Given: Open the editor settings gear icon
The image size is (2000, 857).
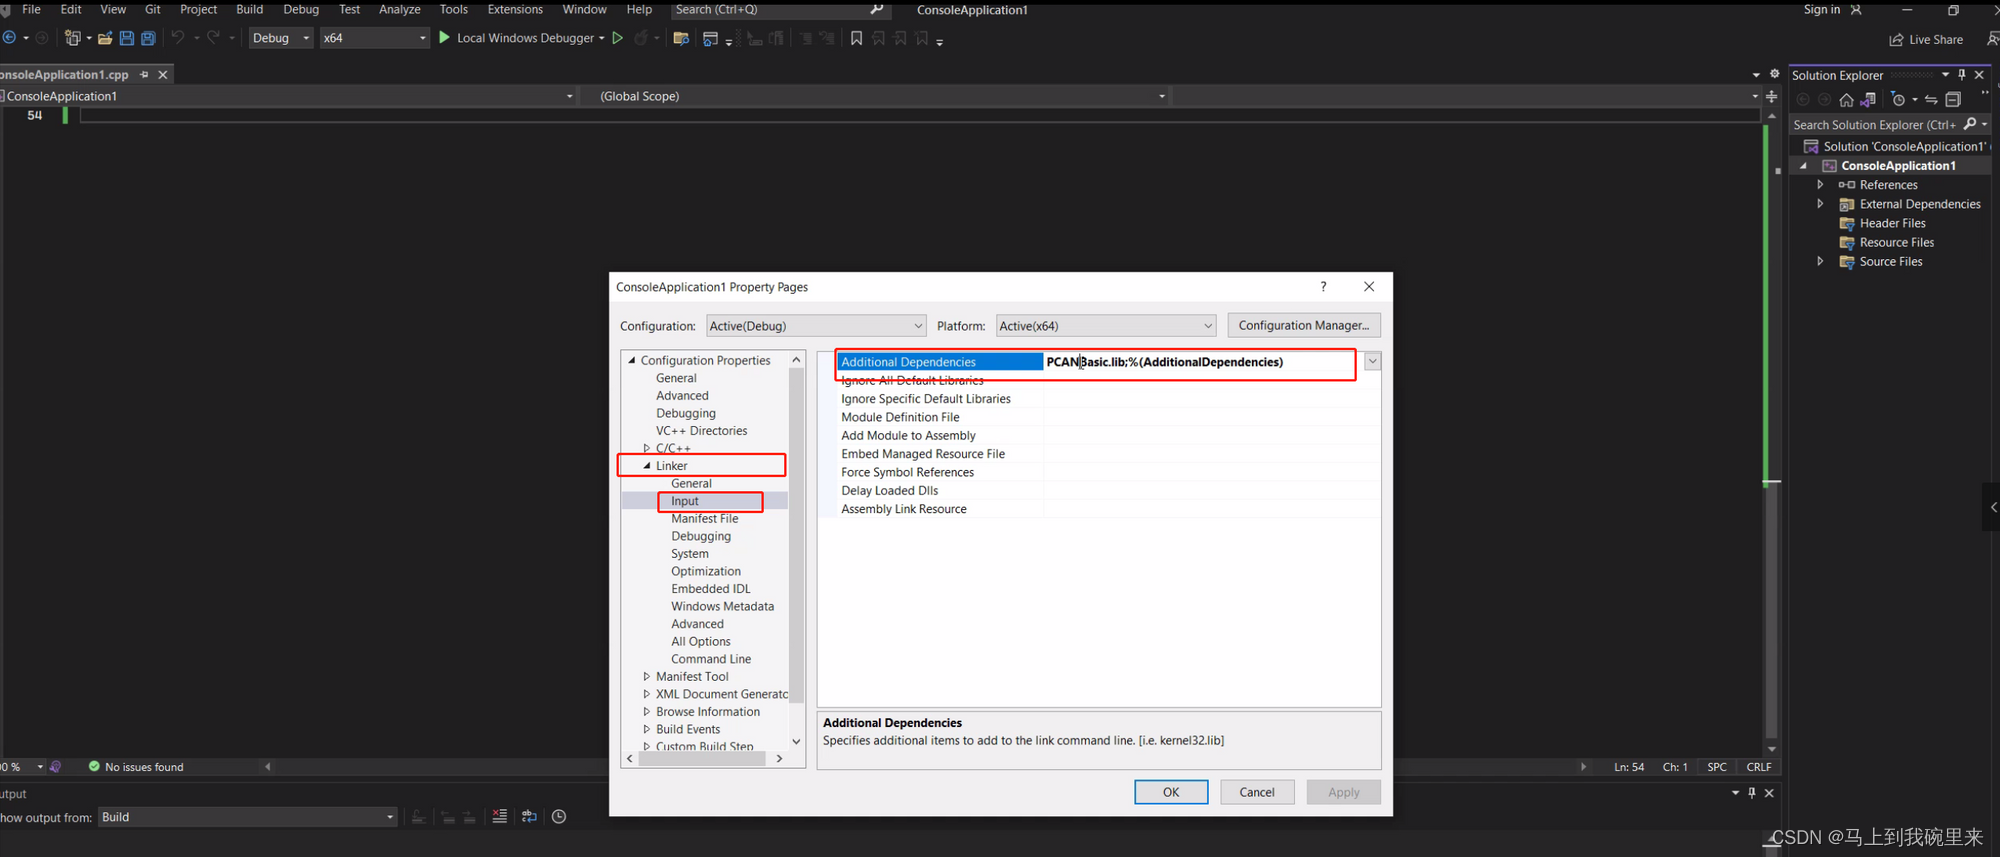Looking at the screenshot, I should [x=1775, y=74].
